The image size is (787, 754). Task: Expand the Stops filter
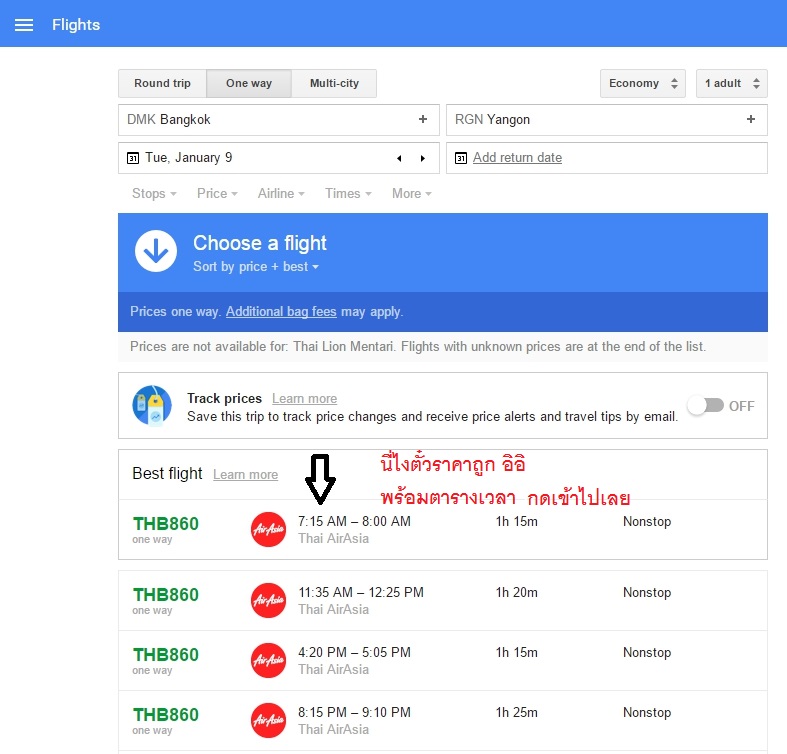click(x=154, y=194)
